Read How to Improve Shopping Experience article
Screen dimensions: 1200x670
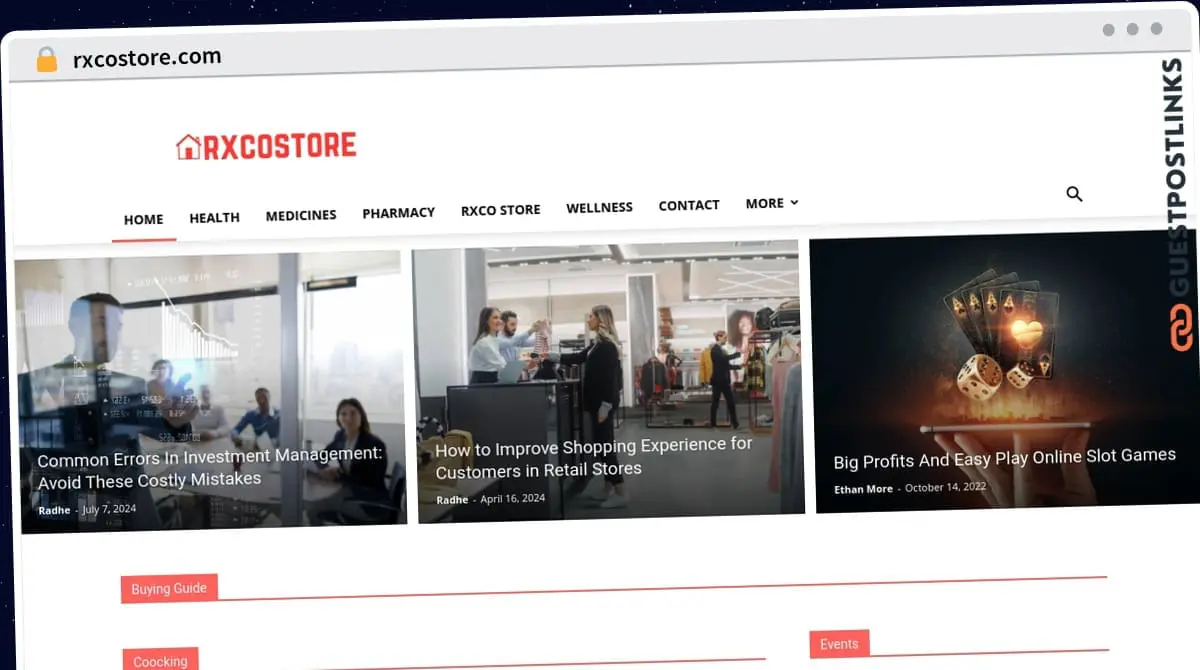point(593,458)
